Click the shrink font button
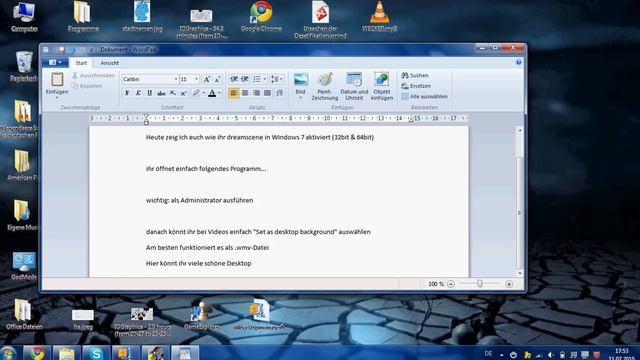640x360 pixels. click(x=218, y=79)
